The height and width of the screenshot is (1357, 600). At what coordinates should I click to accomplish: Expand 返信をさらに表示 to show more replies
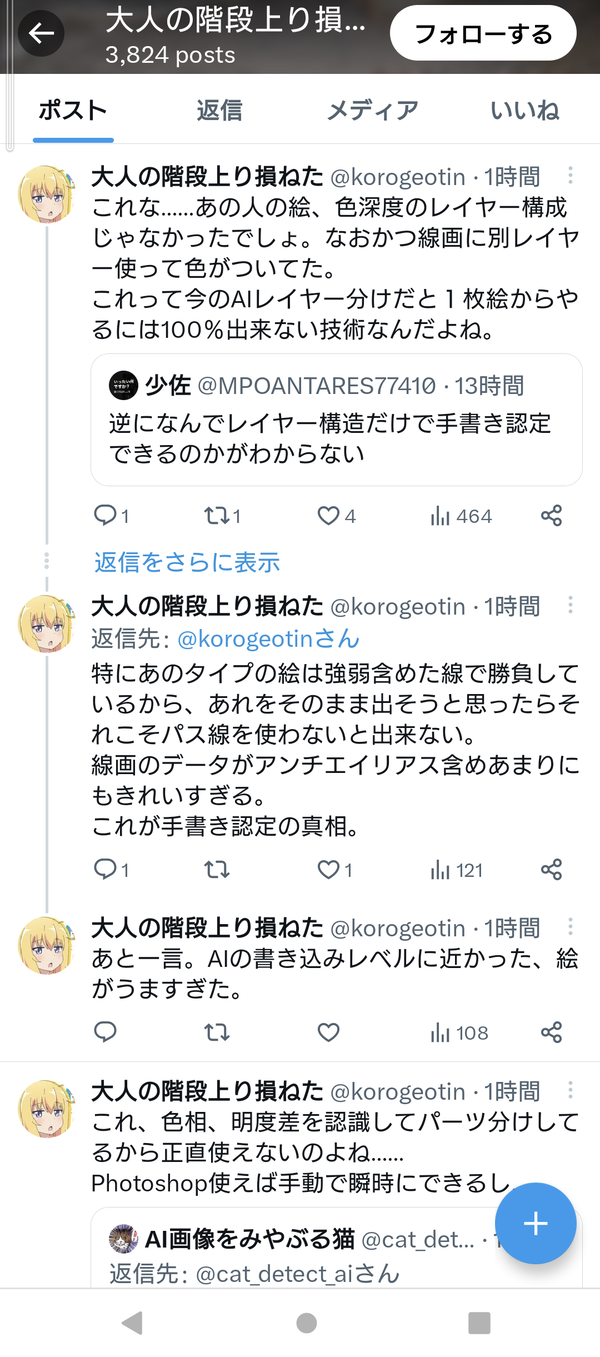tap(187, 562)
